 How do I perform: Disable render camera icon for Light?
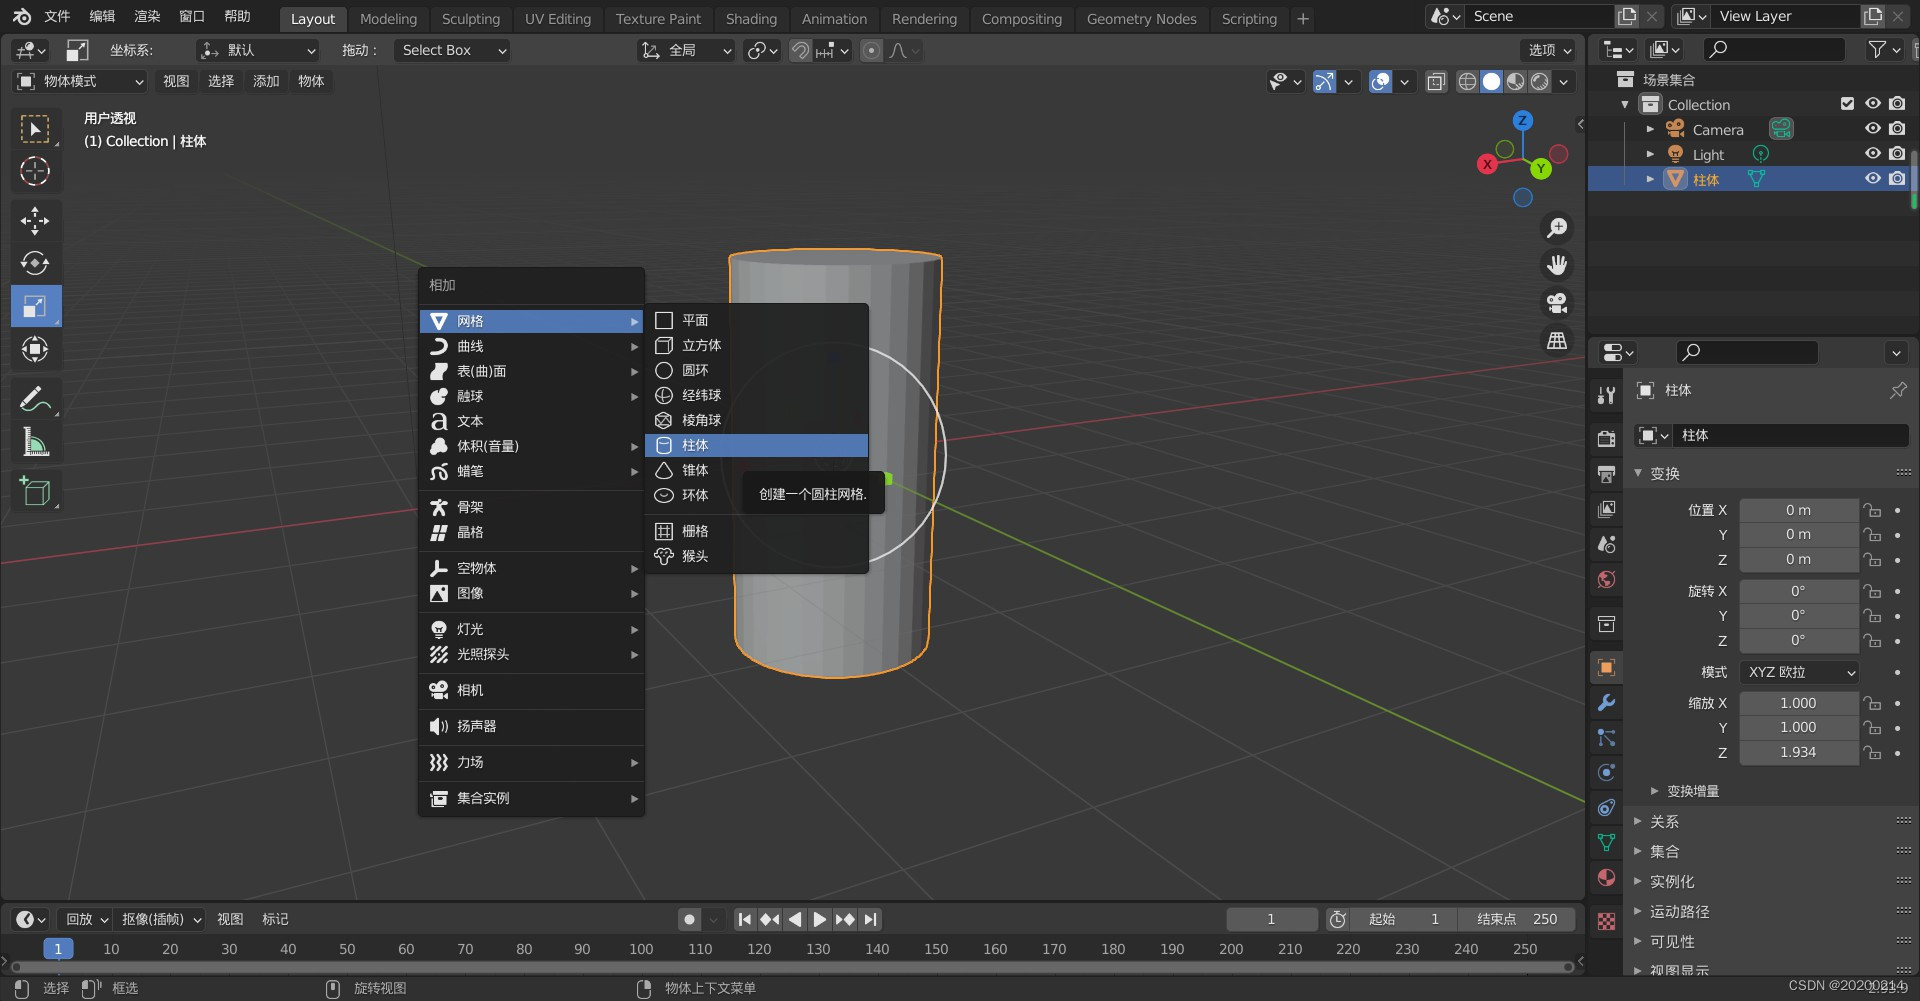1897,154
